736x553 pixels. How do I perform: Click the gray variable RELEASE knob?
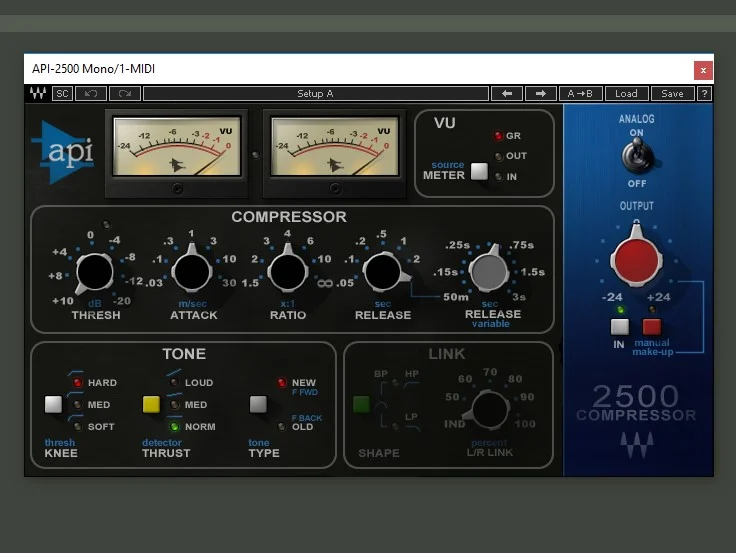click(x=489, y=270)
